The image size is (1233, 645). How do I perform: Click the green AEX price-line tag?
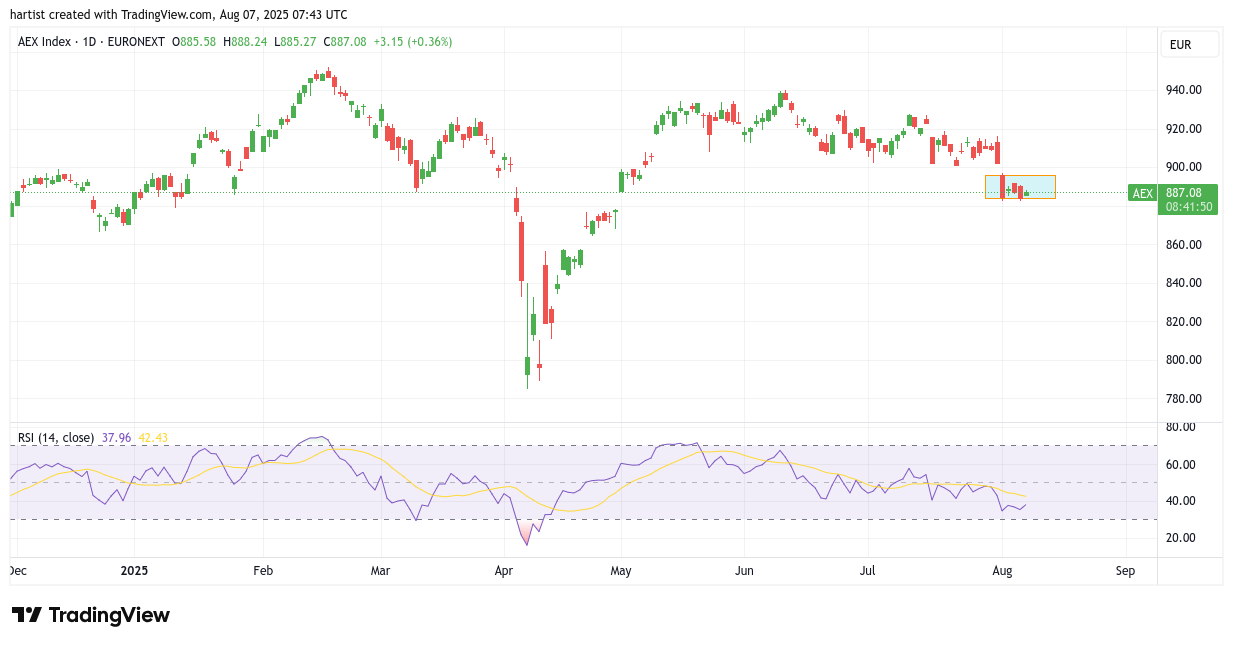[x=1142, y=193]
